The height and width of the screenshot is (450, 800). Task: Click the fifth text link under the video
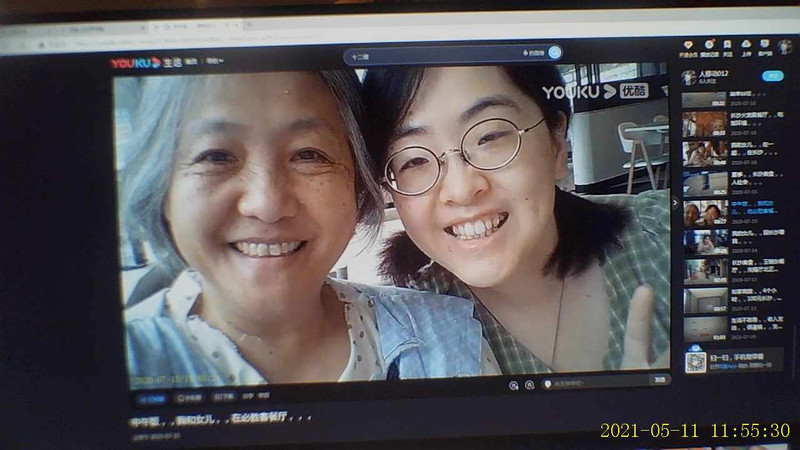(263, 395)
